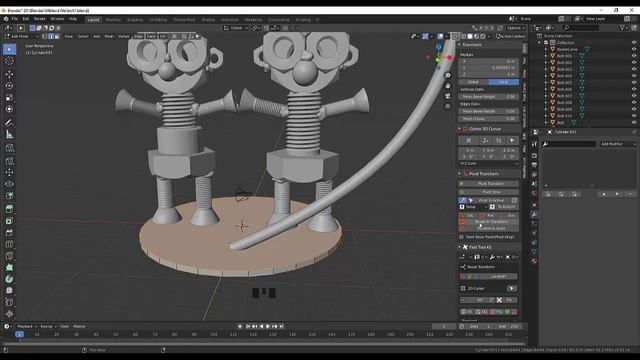The width and height of the screenshot is (640, 360).
Task: Hide the Collection with its eye icon
Action: click(634, 42)
